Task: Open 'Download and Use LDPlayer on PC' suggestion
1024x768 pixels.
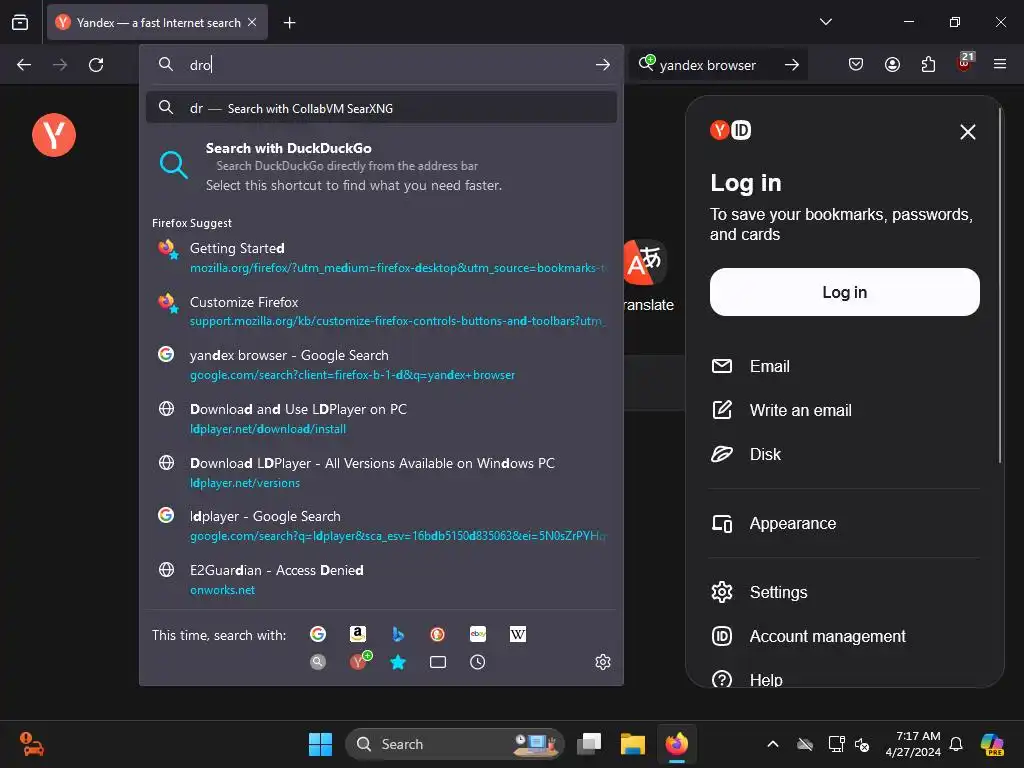Action: click(381, 418)
